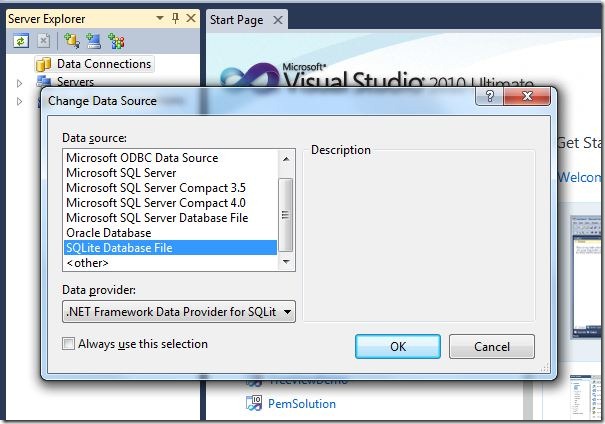Click the Stop Refresh icon in Server Explorer
Viewport: 605px width, 424px height.
[x=43, y=41]
